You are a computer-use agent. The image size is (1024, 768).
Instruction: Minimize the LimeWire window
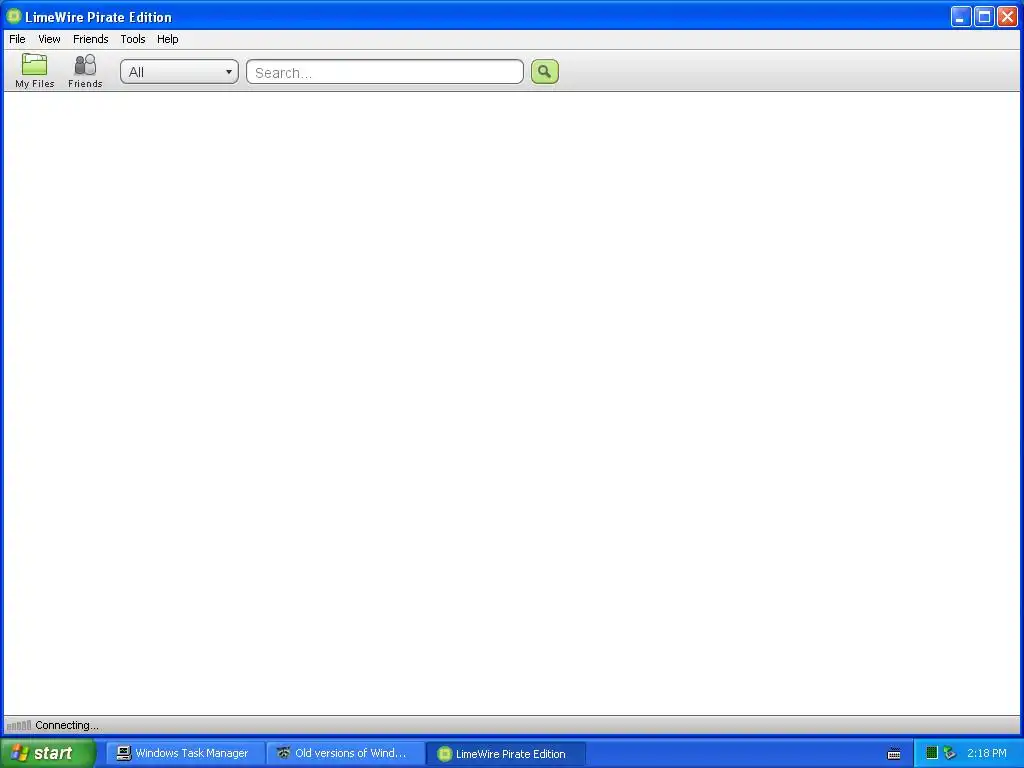[x=961, y=16]
